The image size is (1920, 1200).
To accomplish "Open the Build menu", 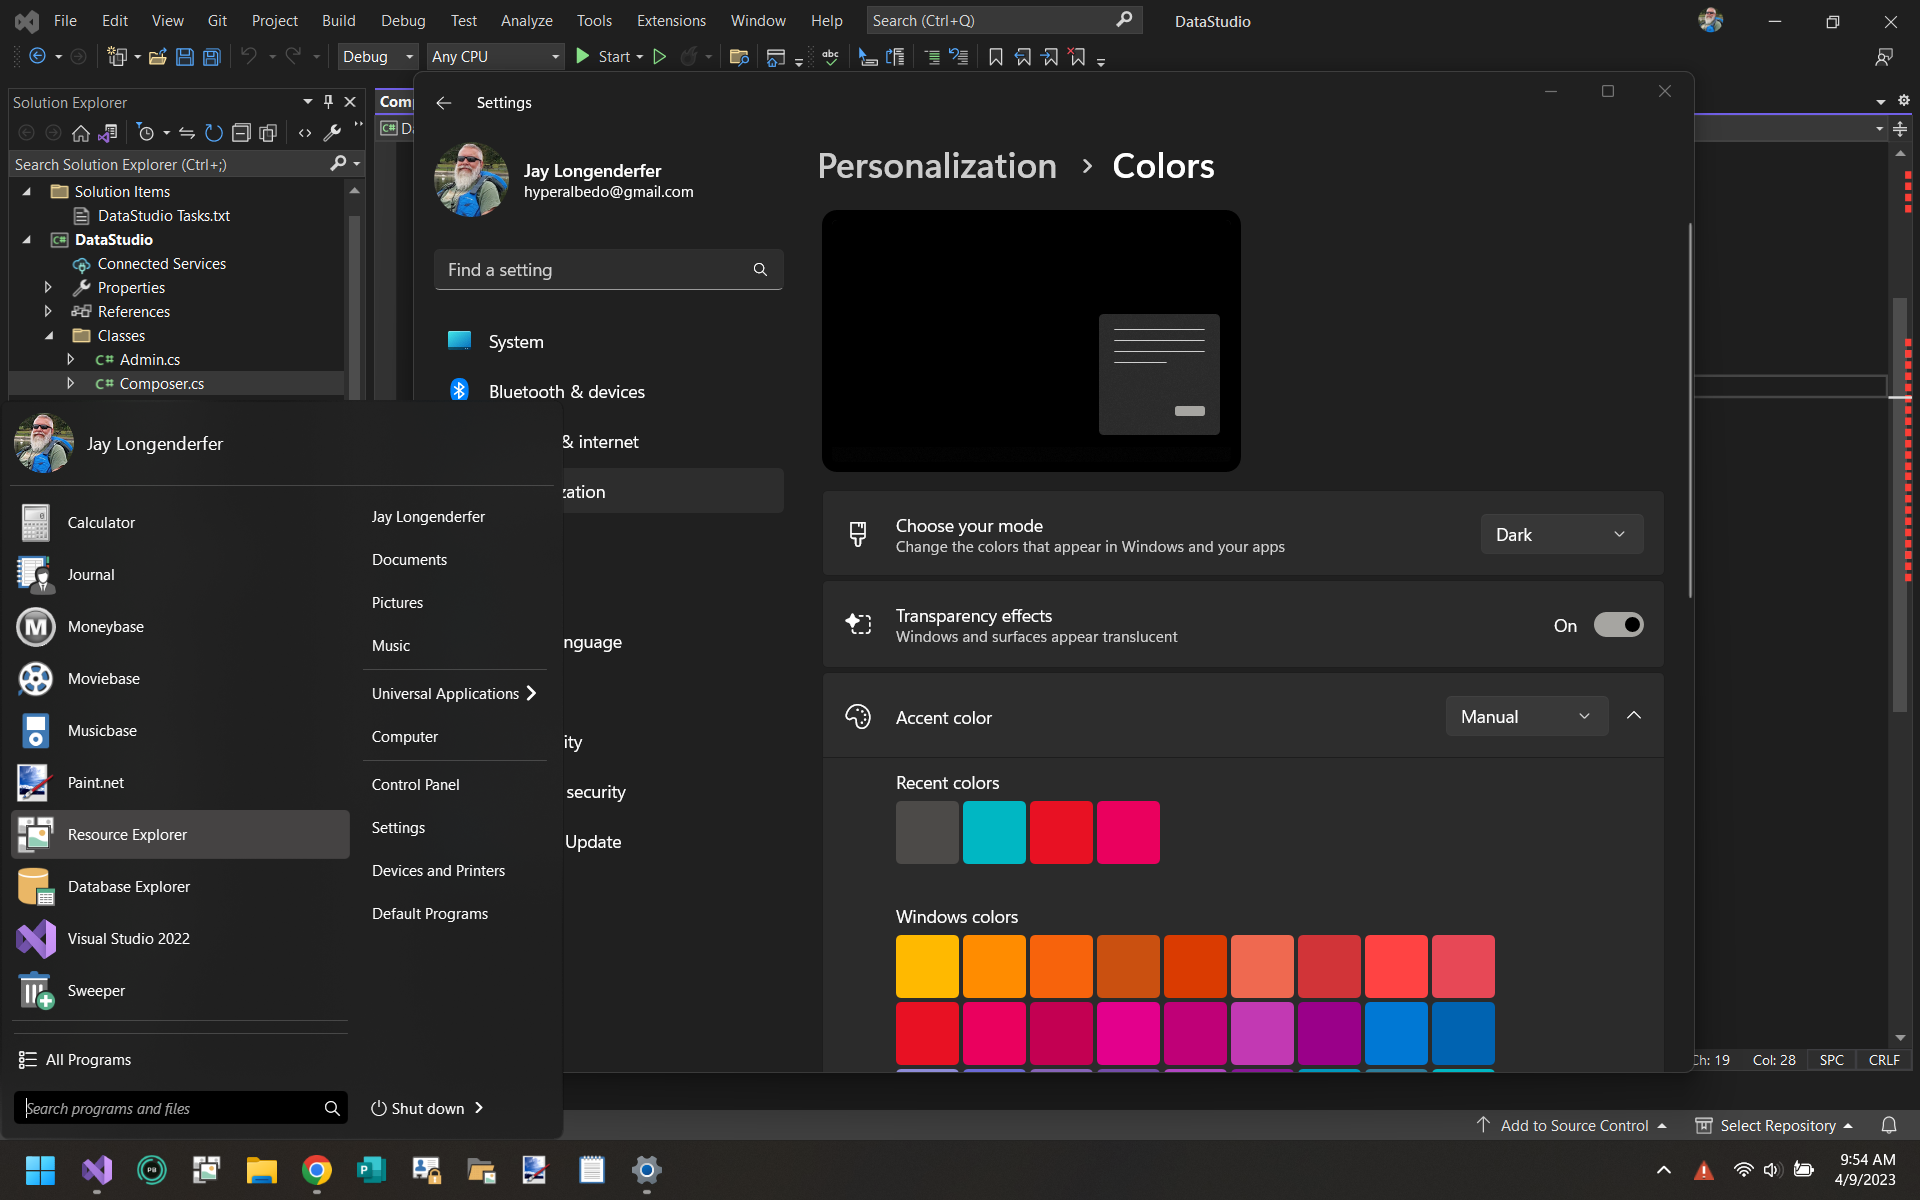I will [x=338, y=21].
